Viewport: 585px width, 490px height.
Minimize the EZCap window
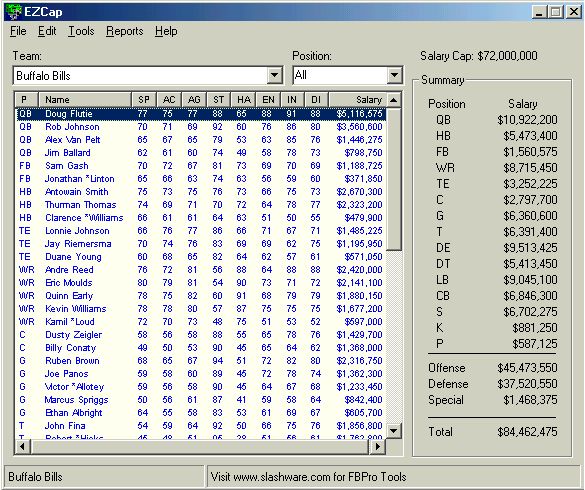[x=538, y=12]
